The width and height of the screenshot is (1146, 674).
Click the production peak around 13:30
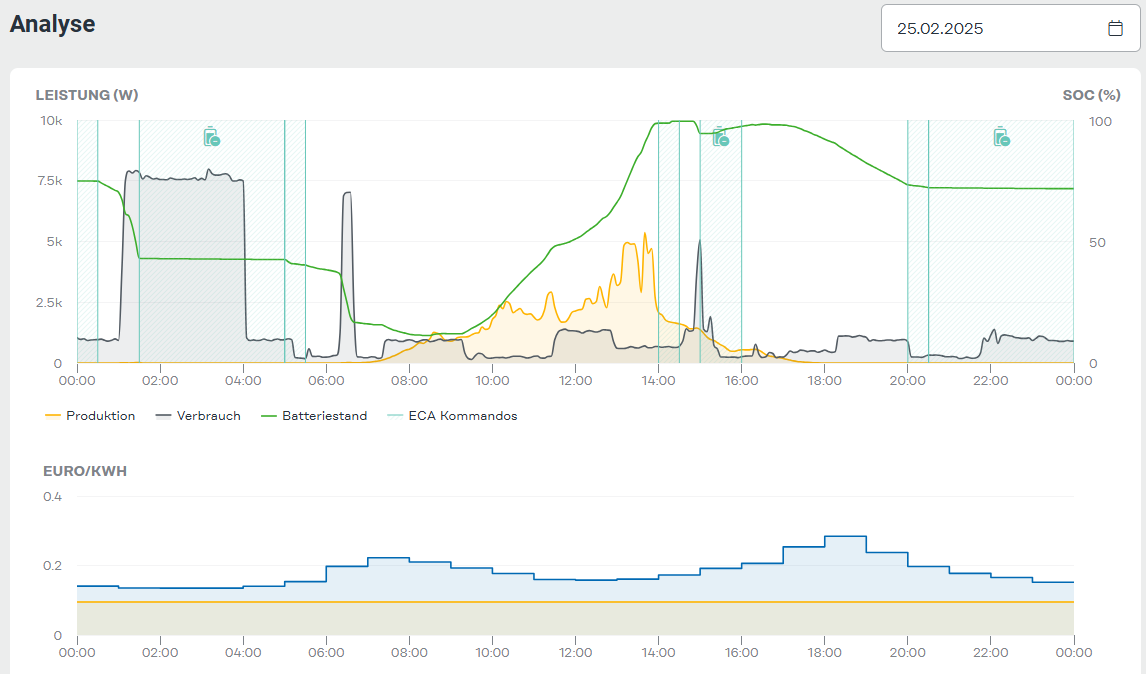click(645, 235)
